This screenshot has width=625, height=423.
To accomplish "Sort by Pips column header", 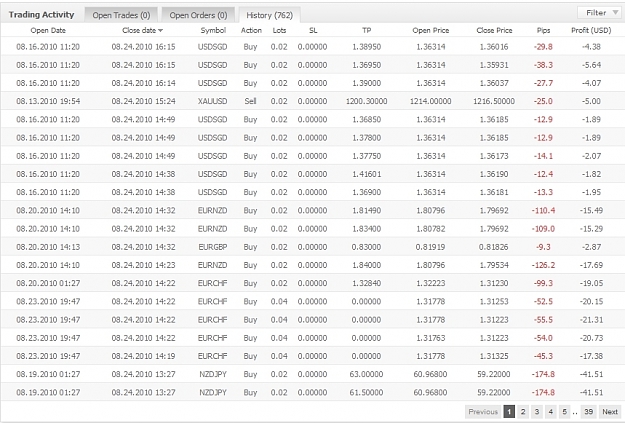I will pyautogui.click(x=543, y=30).
